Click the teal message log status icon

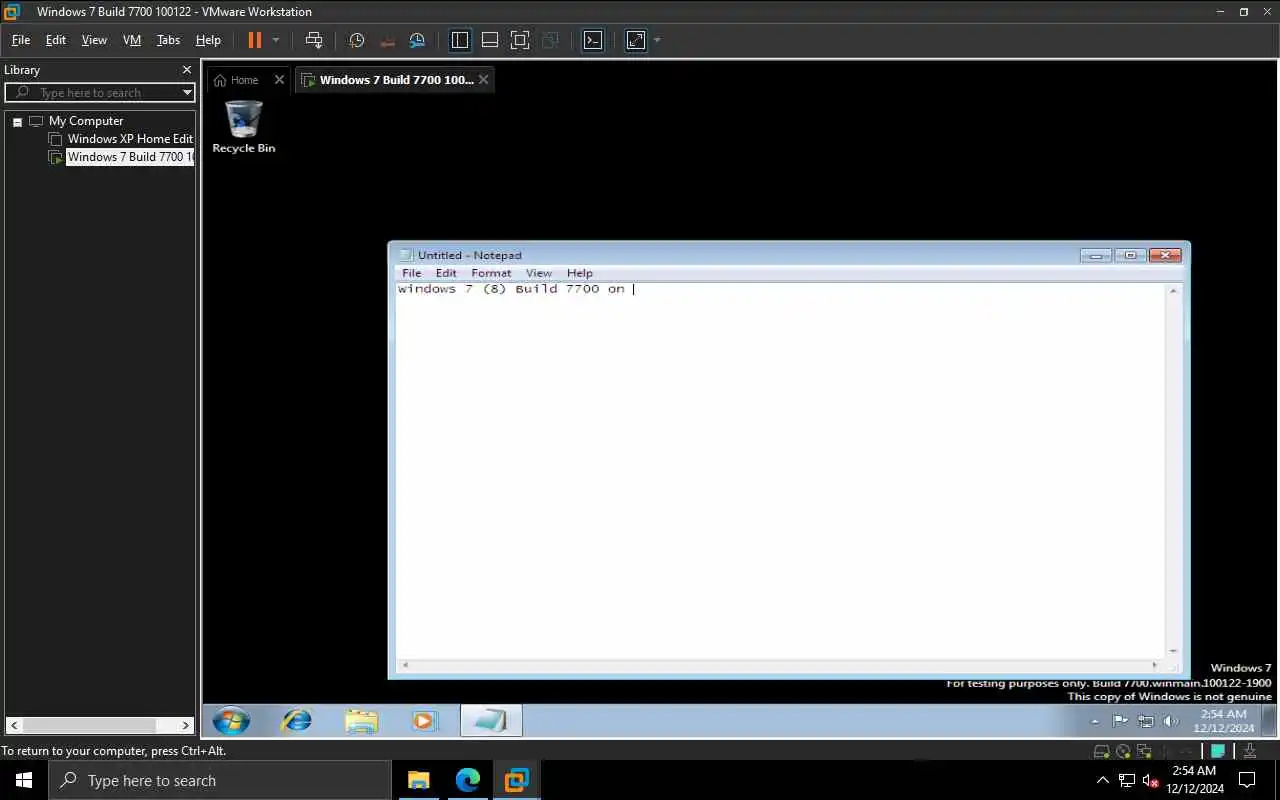[x=1218, y=751]
